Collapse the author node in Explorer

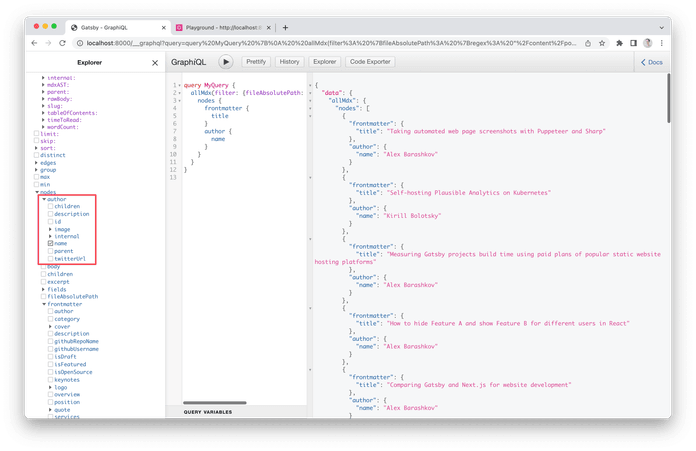coord(44,199)
